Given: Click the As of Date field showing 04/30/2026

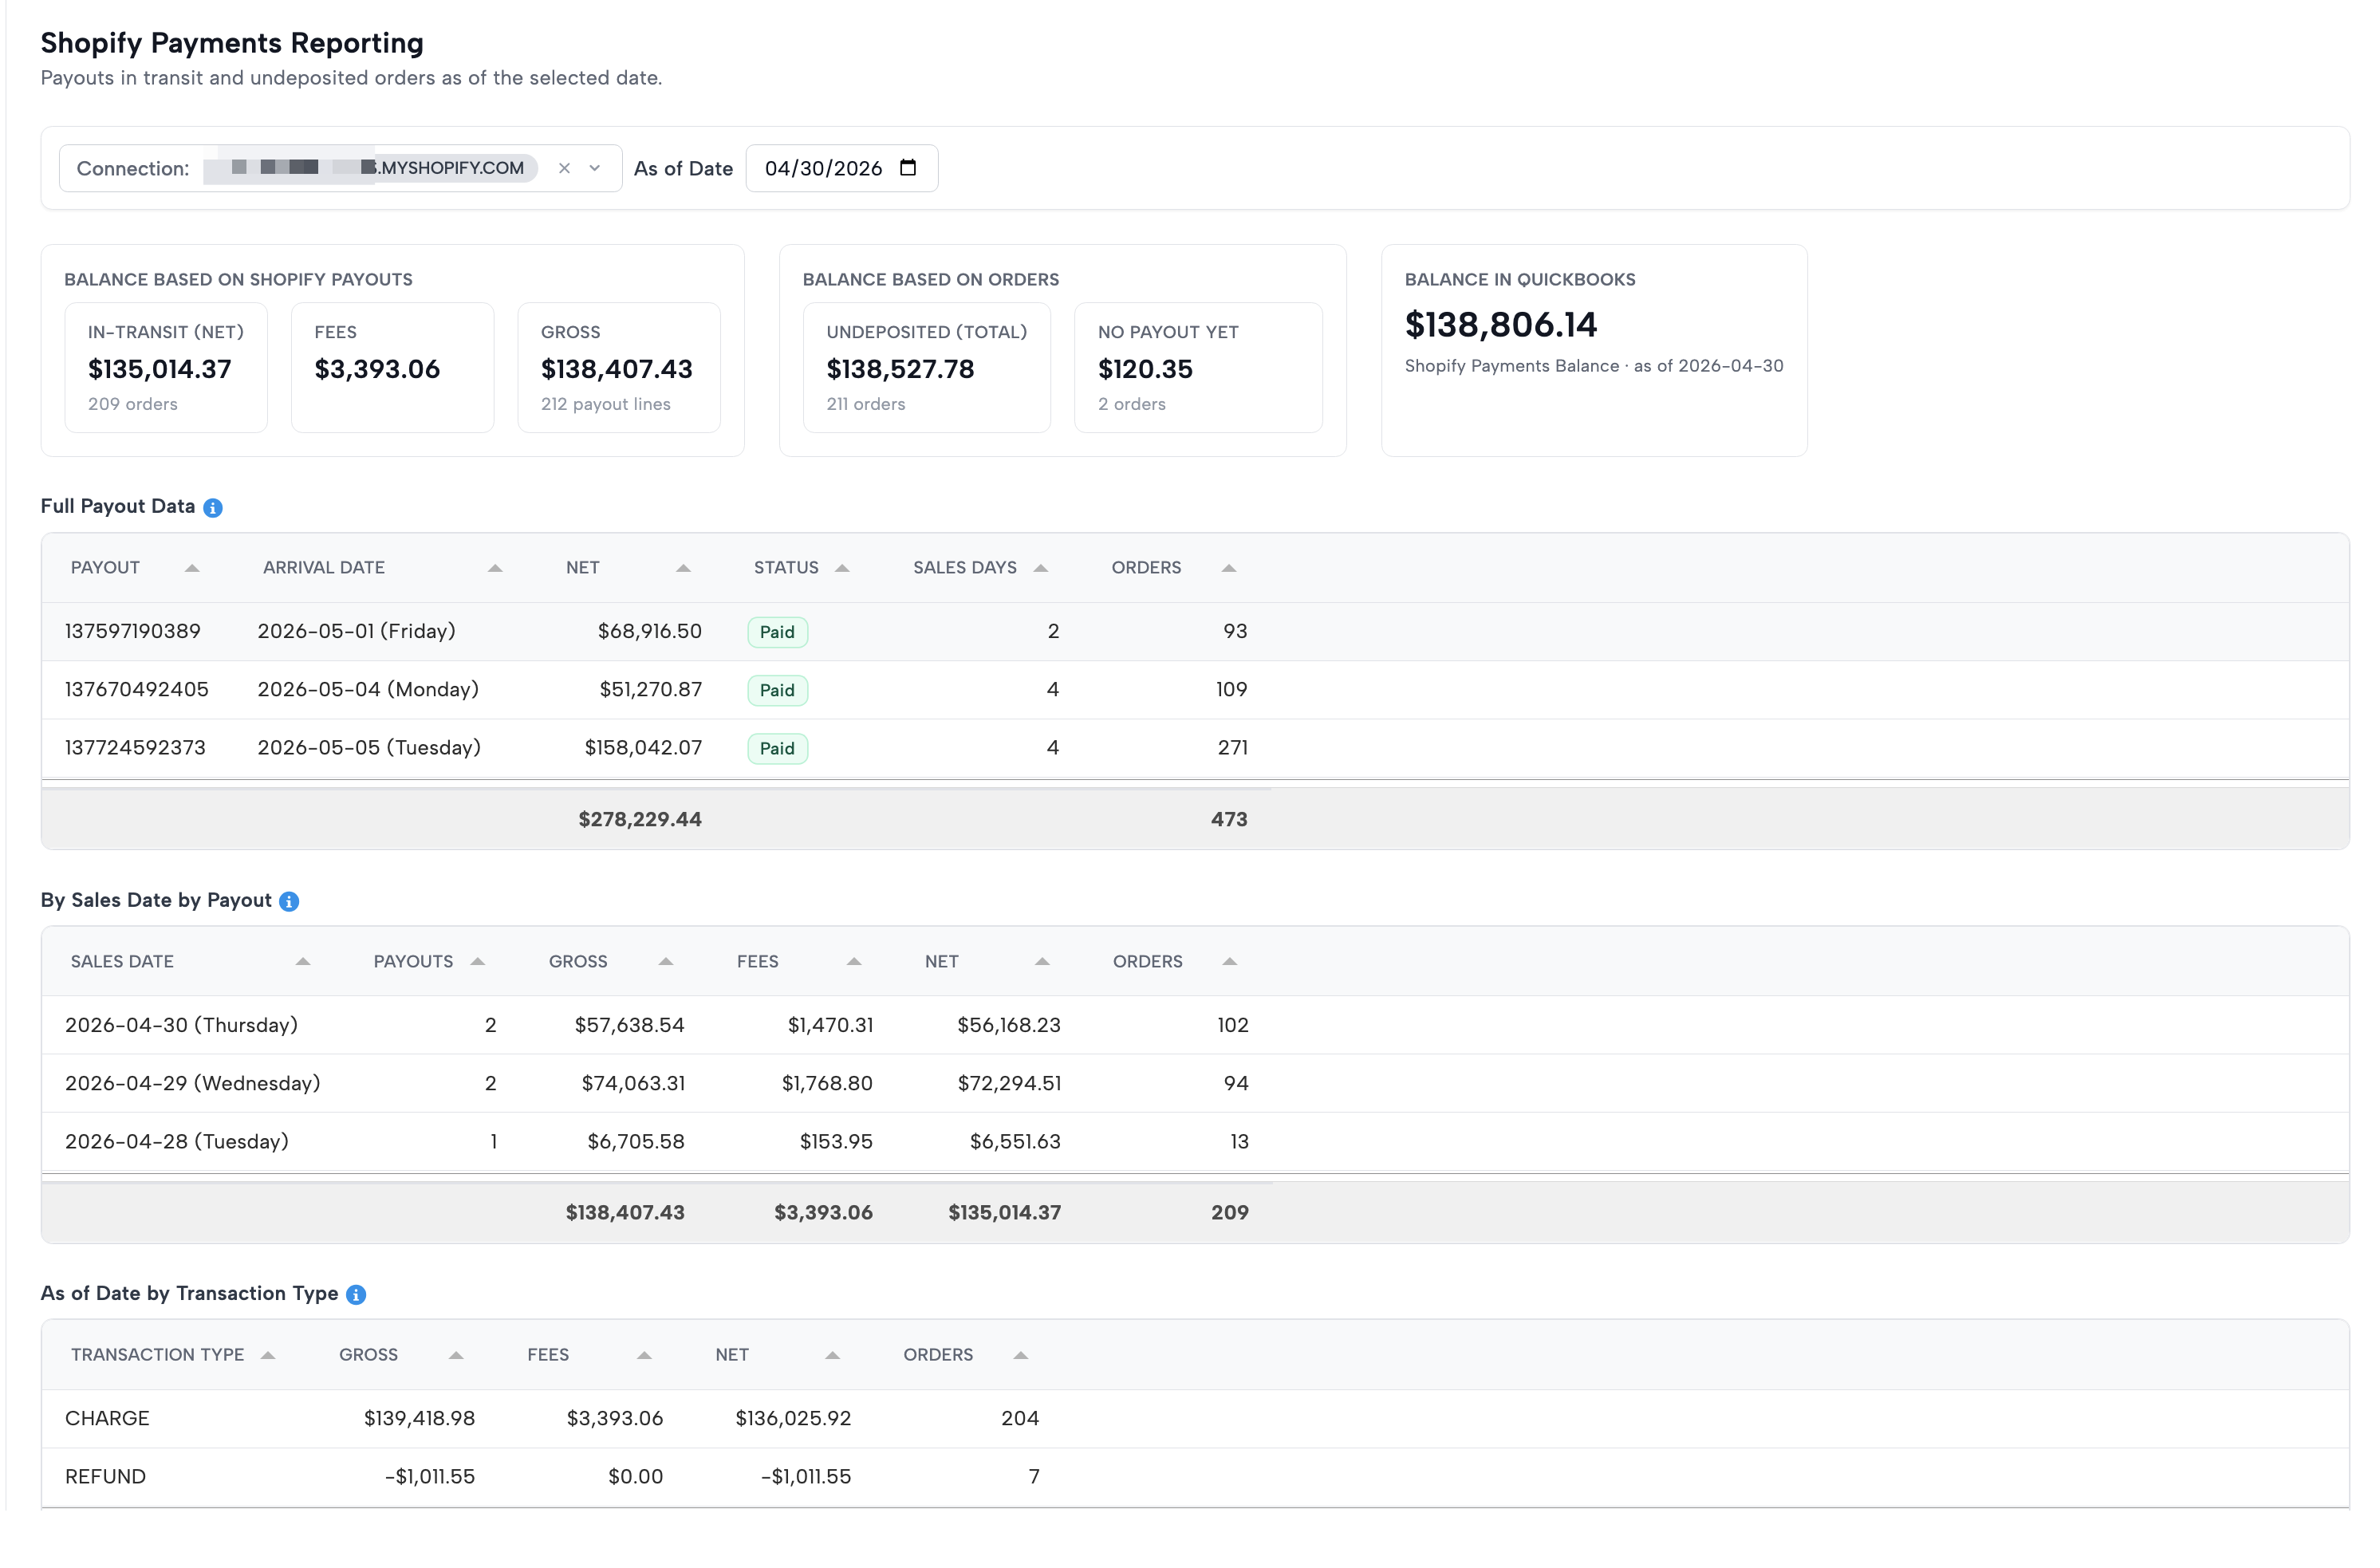Looking at the screenshot, I should pyautogui.click(x=842, y=168).
